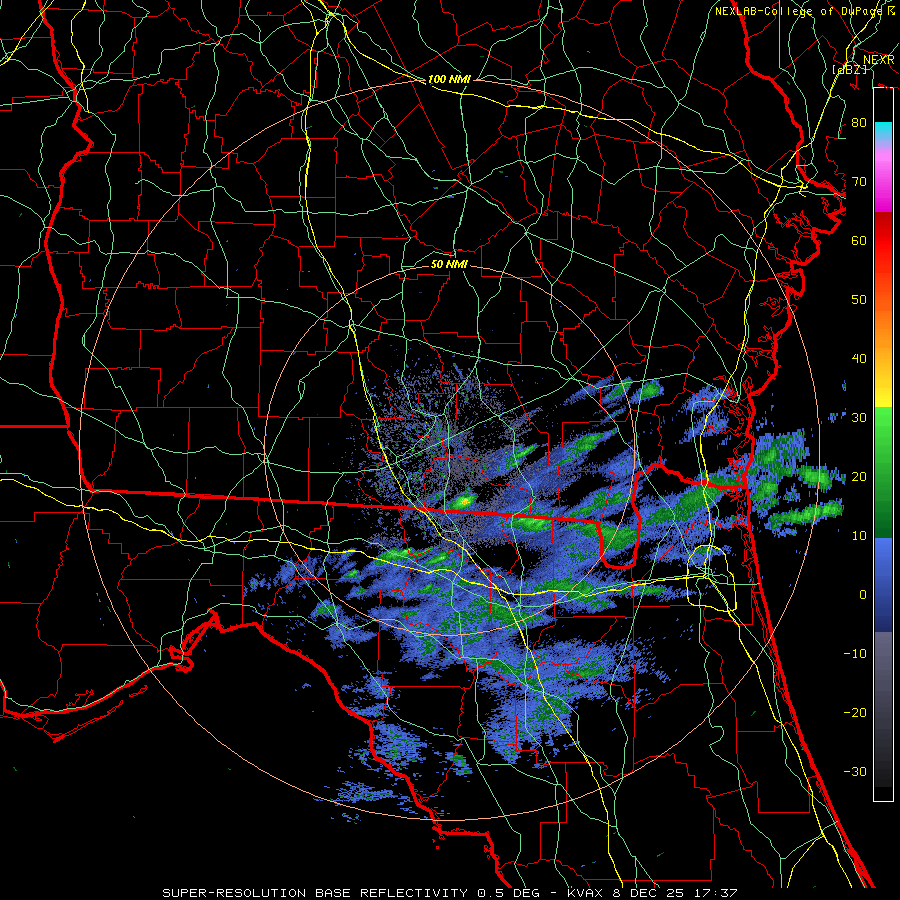This screenshot has width=900, height=900.
Task: Click the 60 value on dBZ scale
Action: coord(859,240)
